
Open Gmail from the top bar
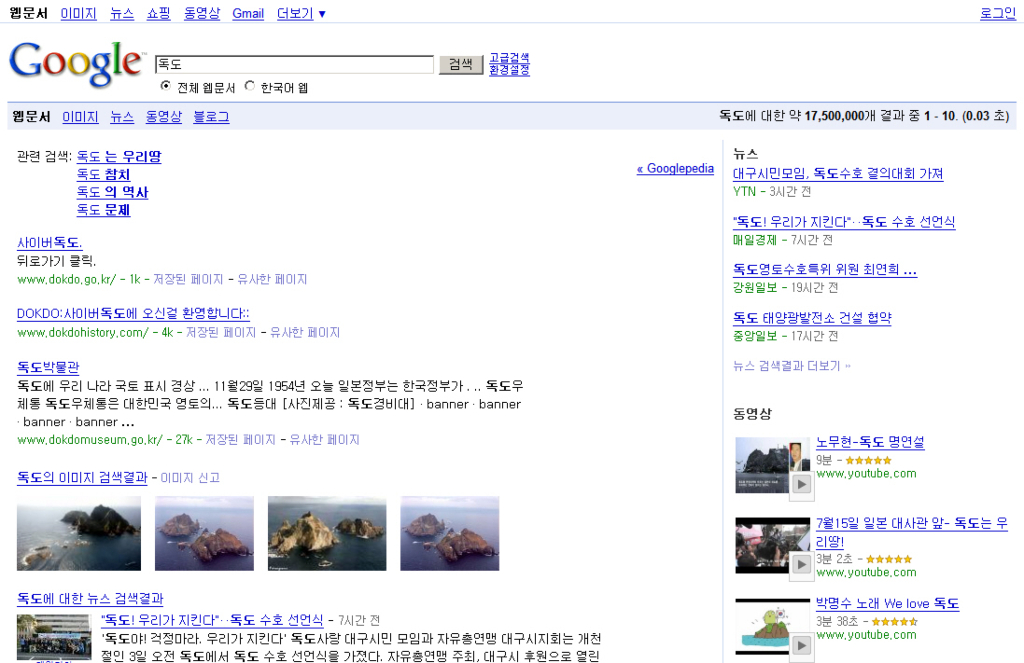point(248,13)
